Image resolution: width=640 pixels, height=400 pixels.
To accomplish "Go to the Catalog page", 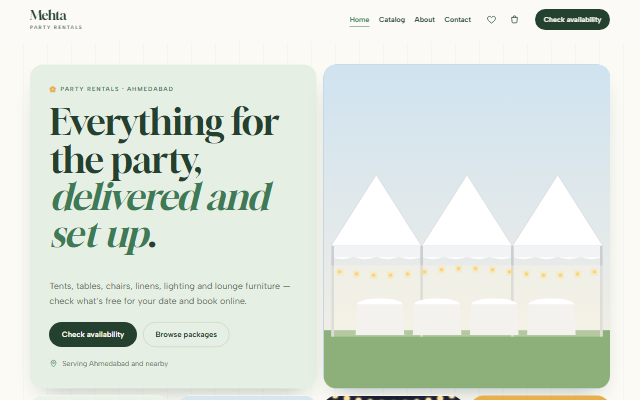I will click(x=391, y=20).
